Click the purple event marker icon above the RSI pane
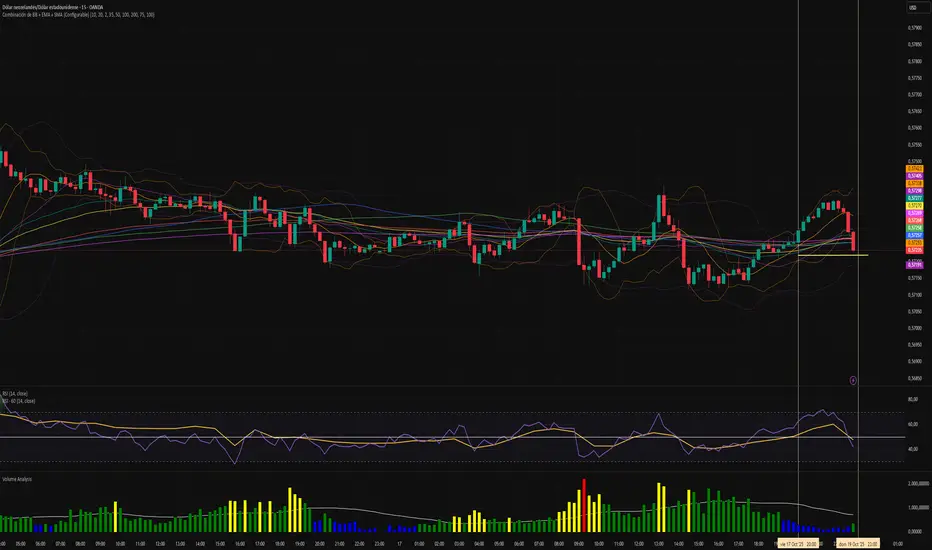 click(x=853, y=380)
